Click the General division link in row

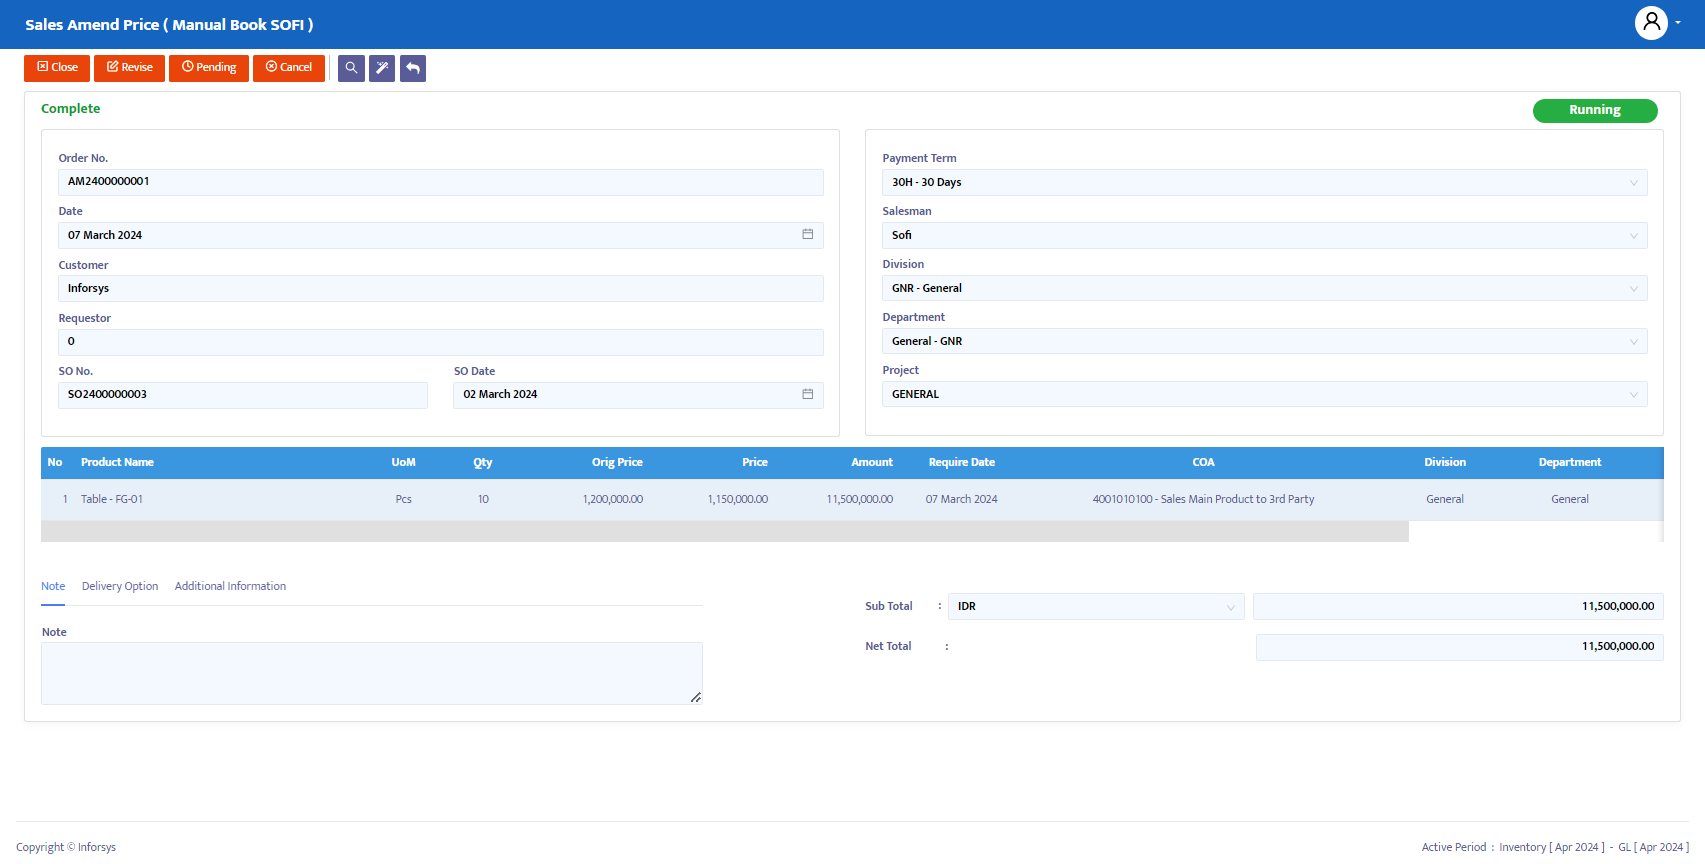1445,499
